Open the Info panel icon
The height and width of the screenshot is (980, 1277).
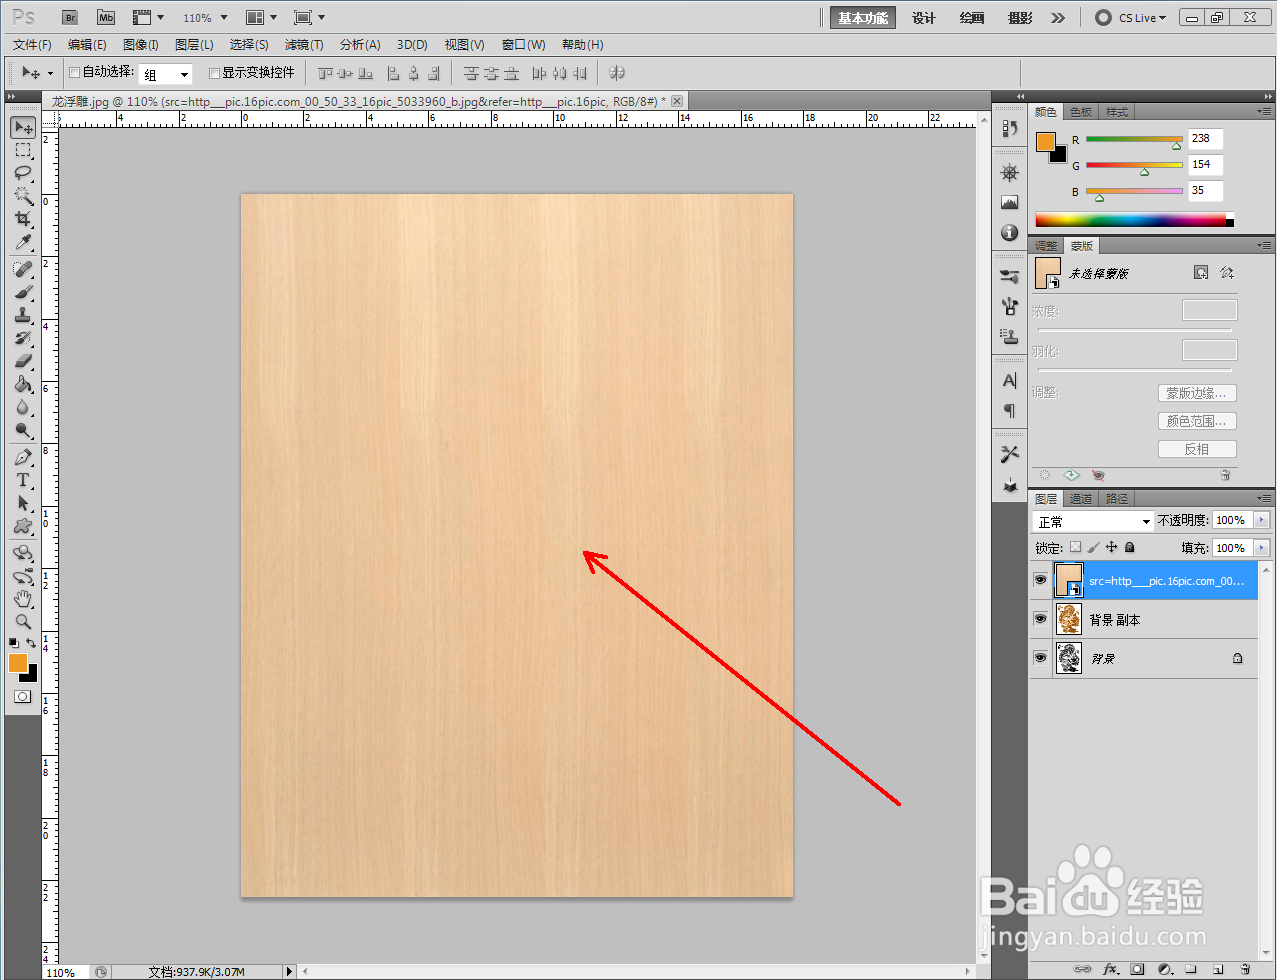pos(1009,232)
